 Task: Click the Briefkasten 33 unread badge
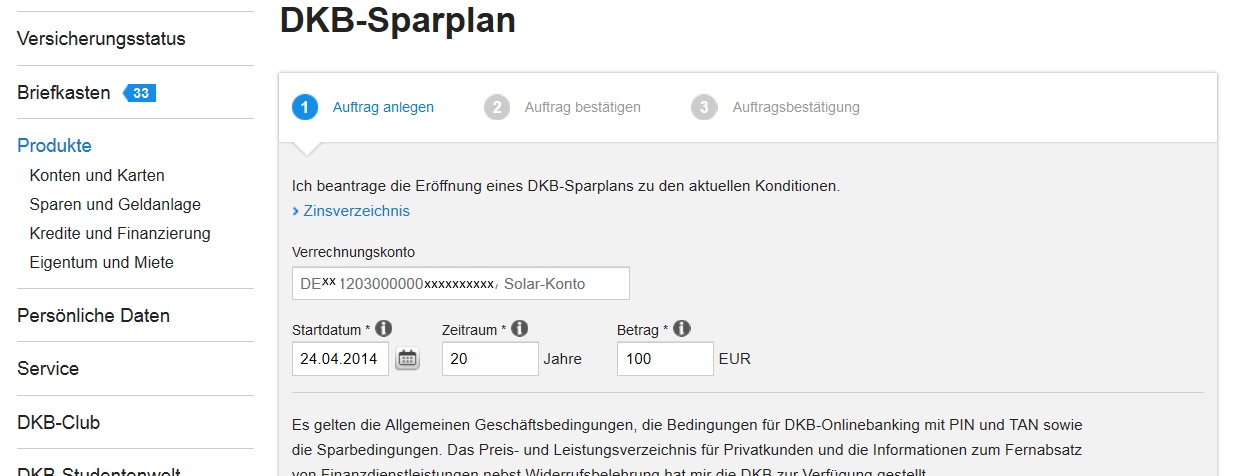[139, 93]
